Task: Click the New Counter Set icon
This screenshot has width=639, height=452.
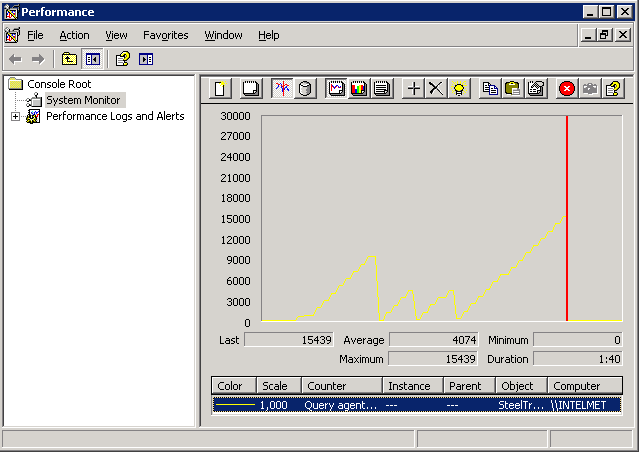Action: point(221,88)
